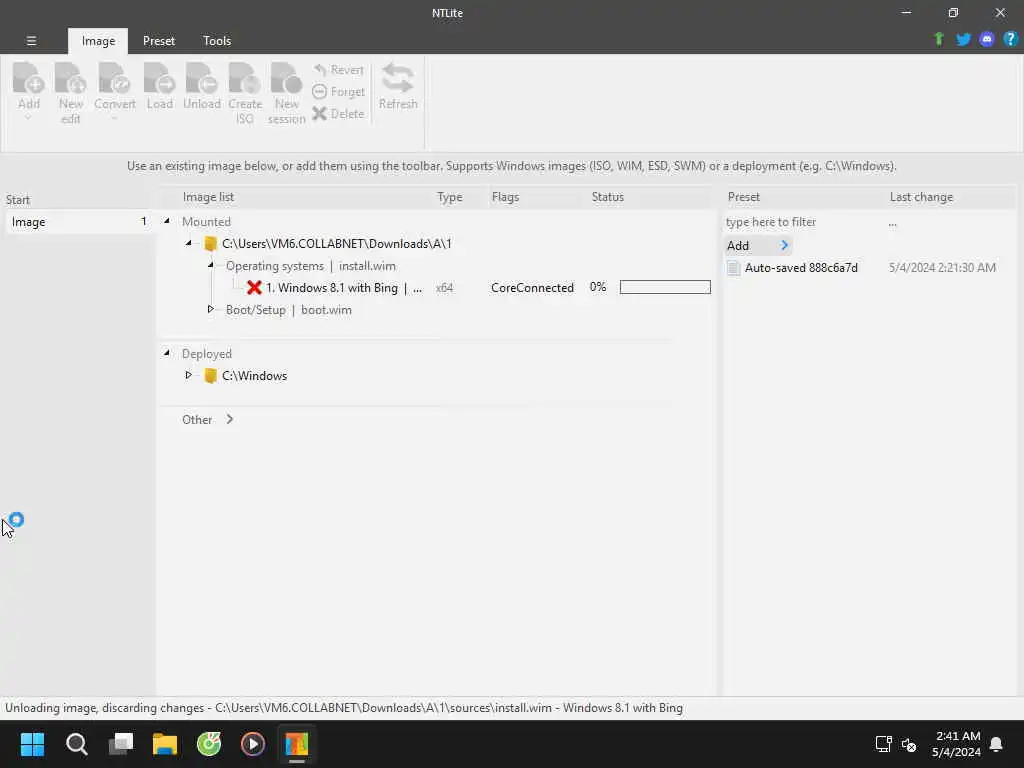Collapse the Downloads\A\1 folder node
The height and width of the screenshot is (768, 1024).
pyautogui.click(x=189, y=244)
